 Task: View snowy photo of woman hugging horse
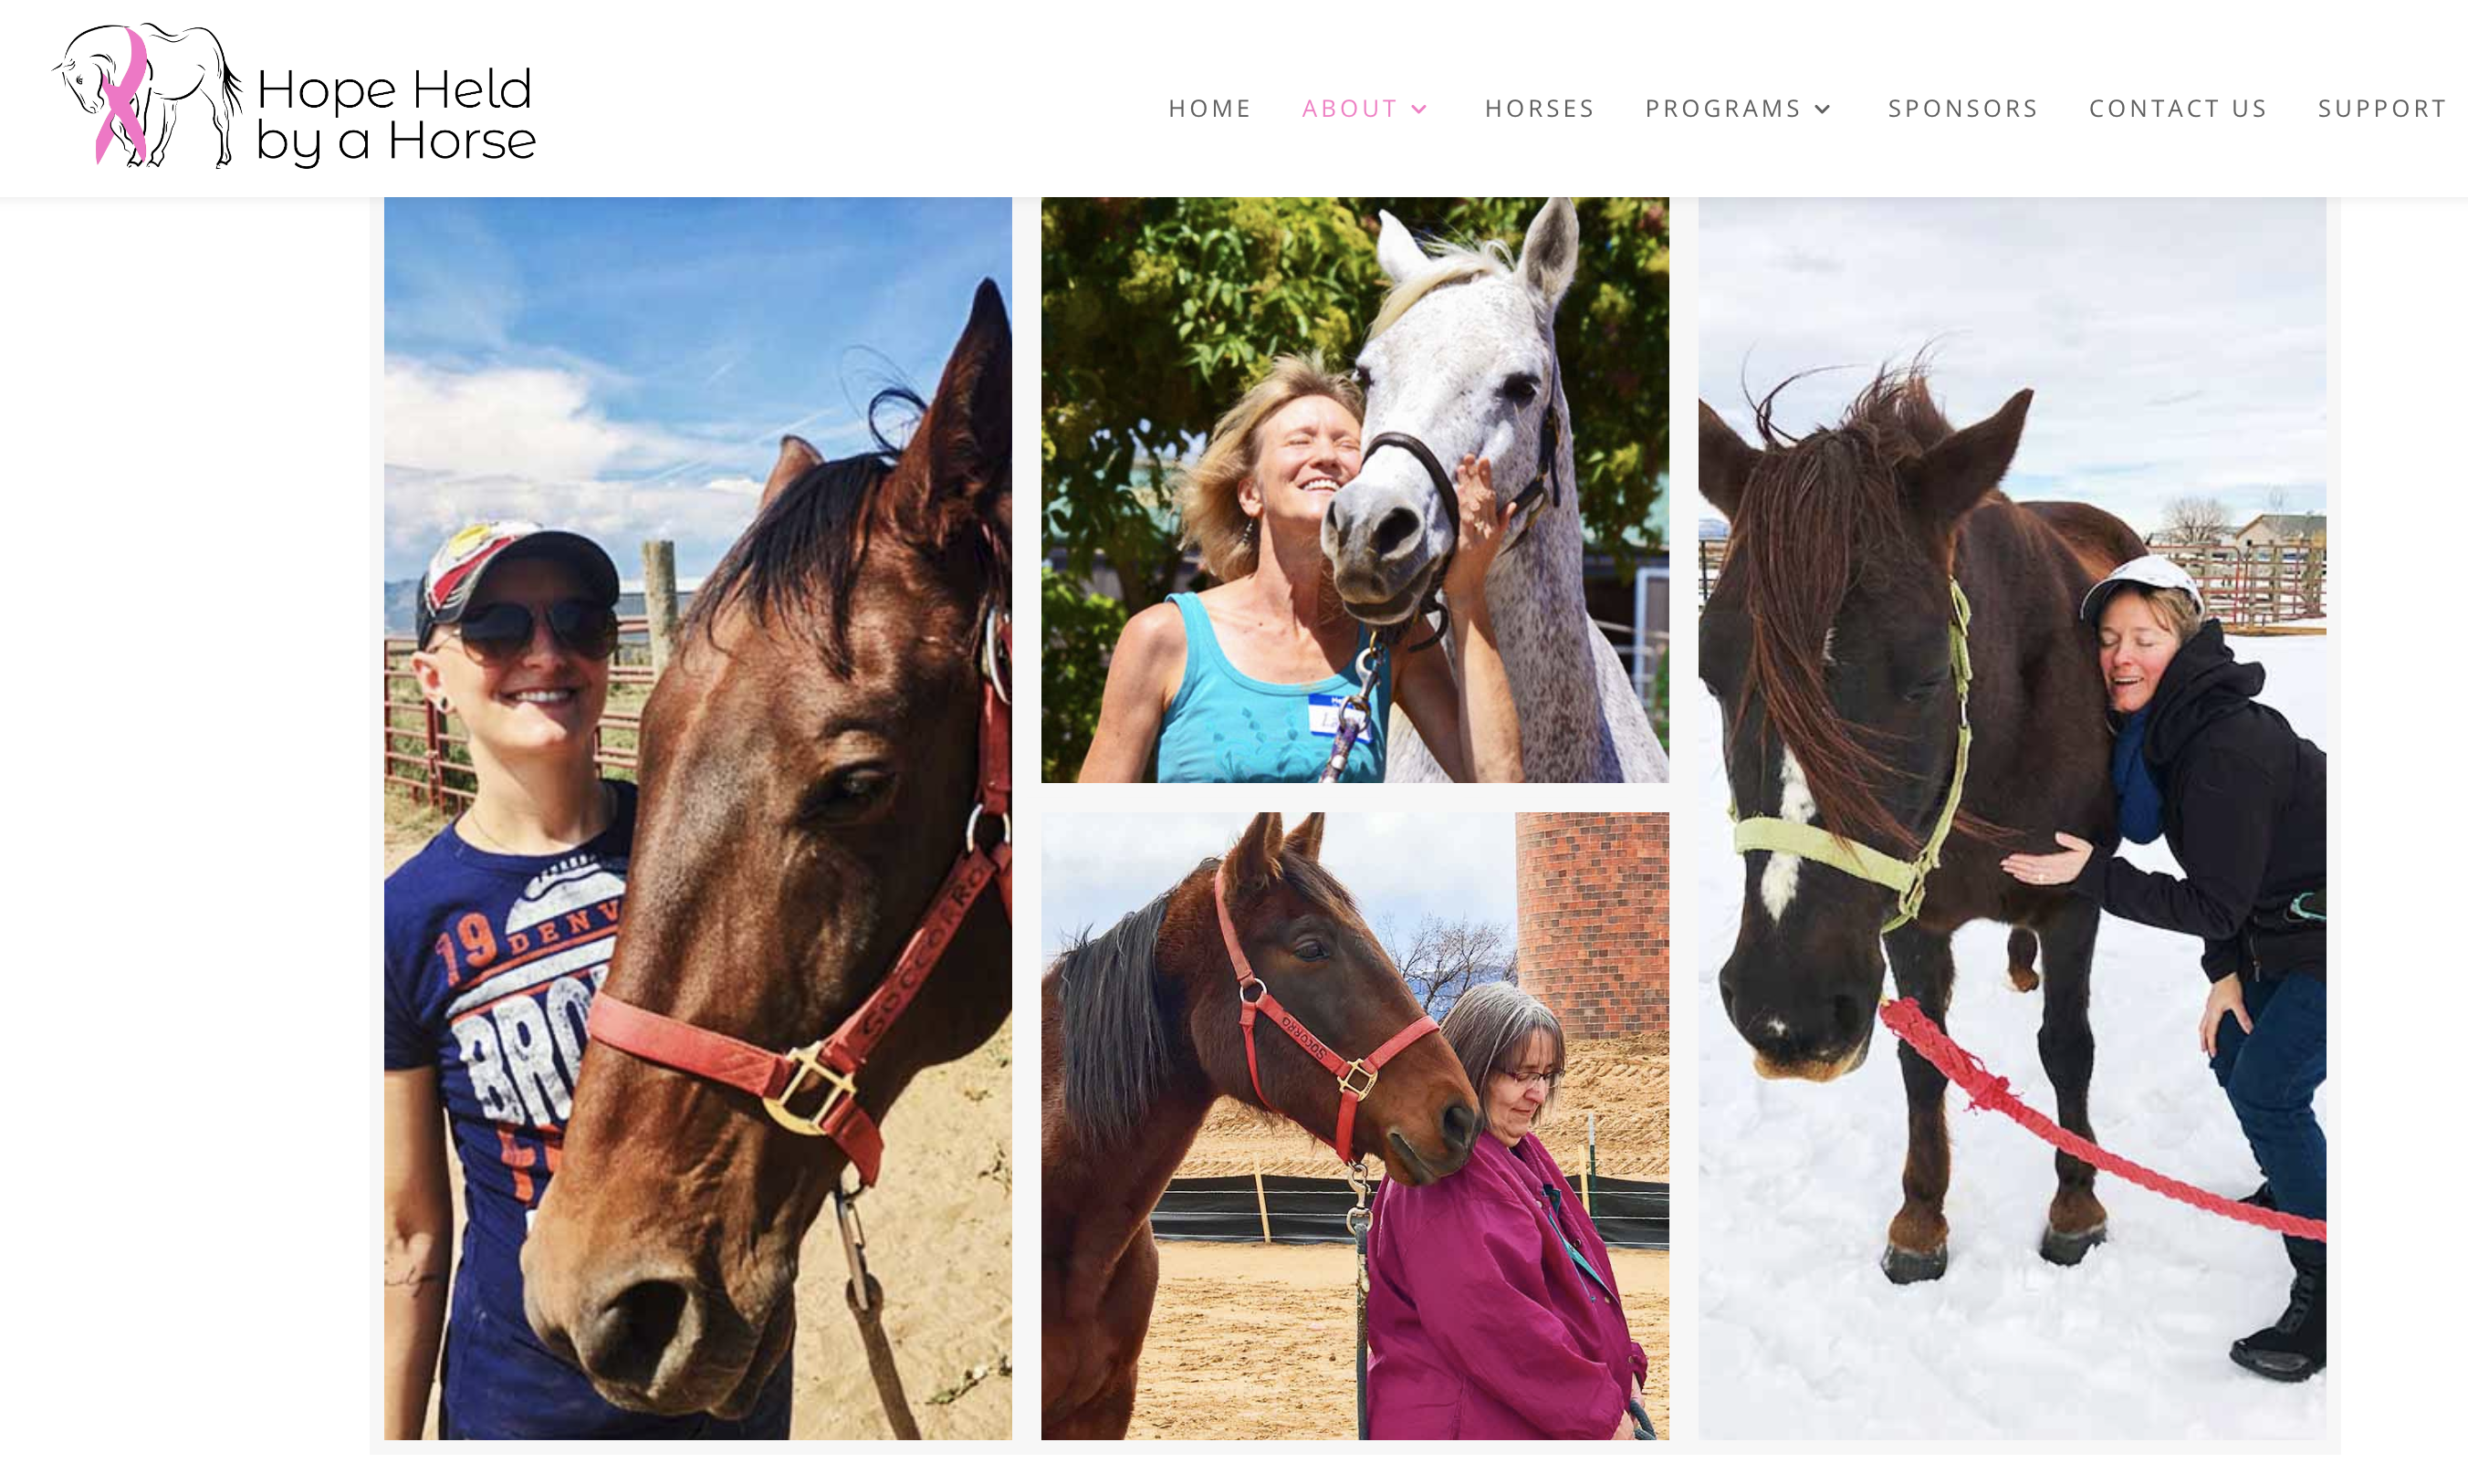pos(2012,818)
